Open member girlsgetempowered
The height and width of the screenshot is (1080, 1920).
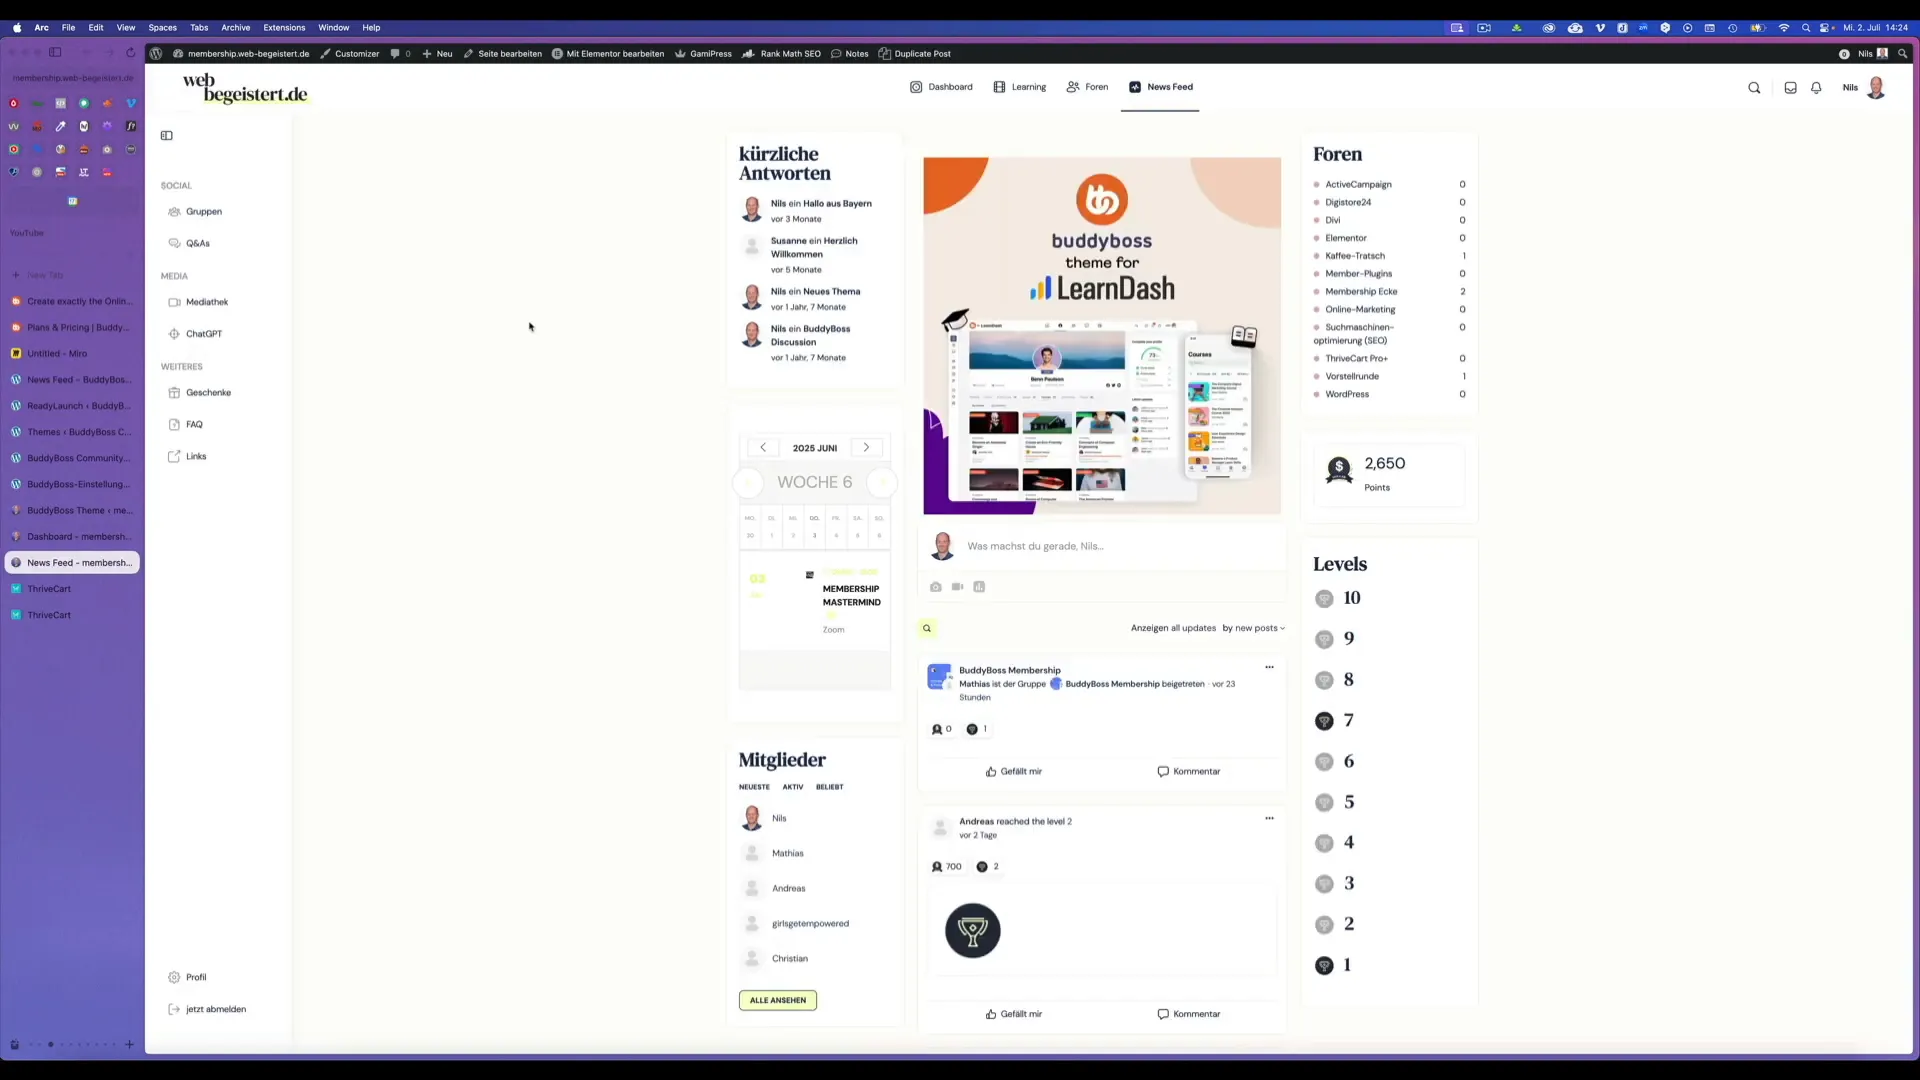click(x=810, y=923)
